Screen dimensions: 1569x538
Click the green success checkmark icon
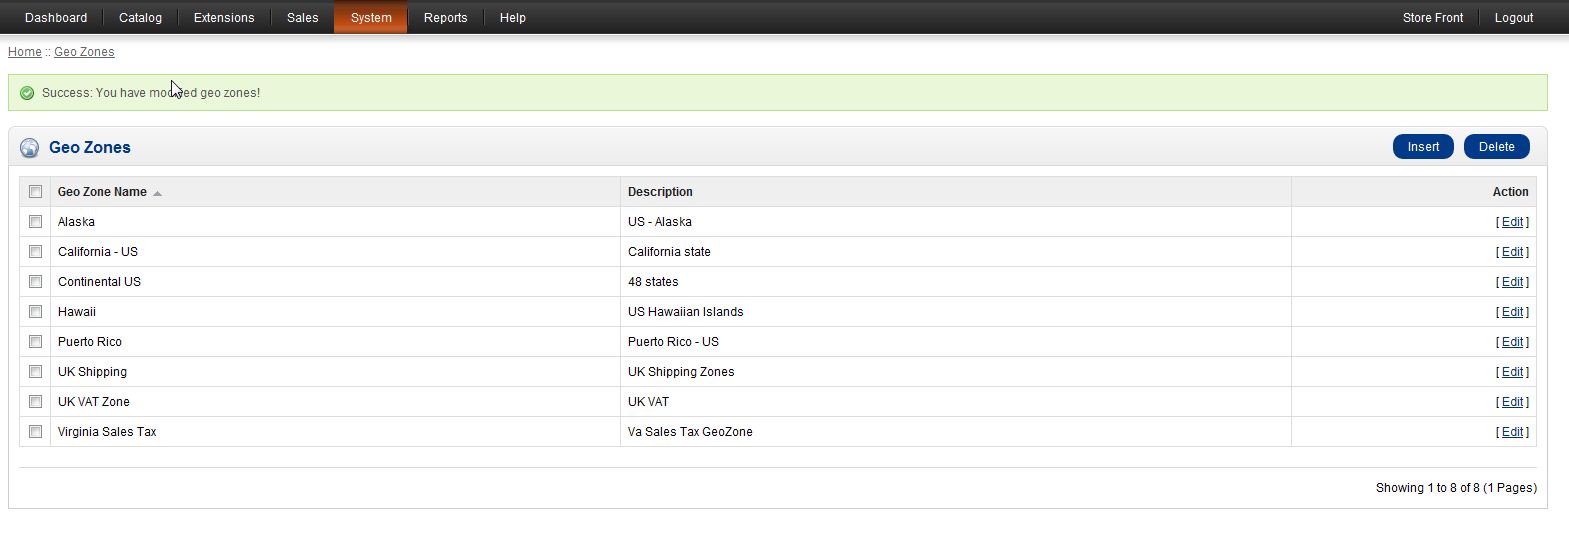27,93
